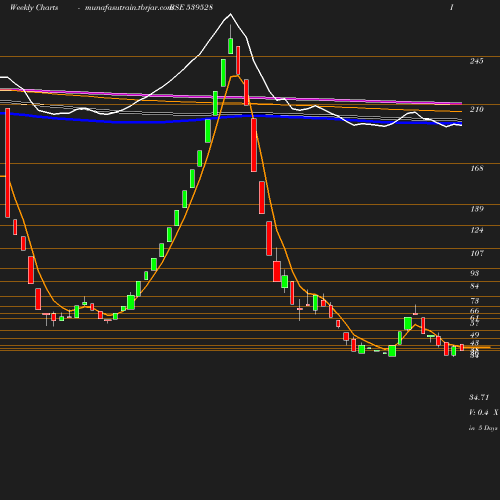
Task: Click the "V: 0.4 X" volume text
Action: (484, 412)
